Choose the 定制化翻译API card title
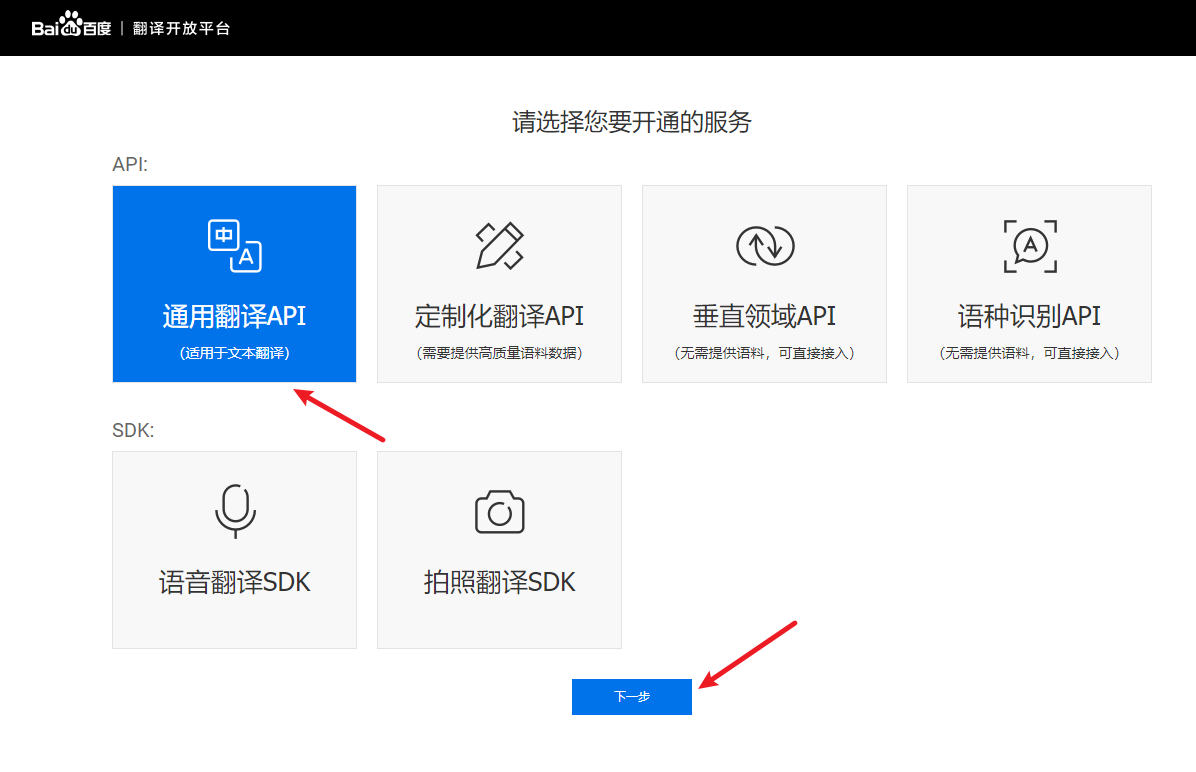The image size is (1196, 772). 500,316
